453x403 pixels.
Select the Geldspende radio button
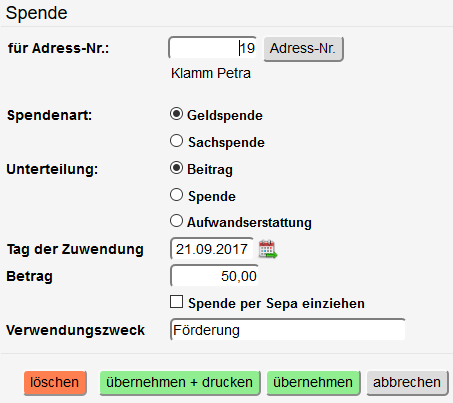pyautogui.click(x=176, y=114)
